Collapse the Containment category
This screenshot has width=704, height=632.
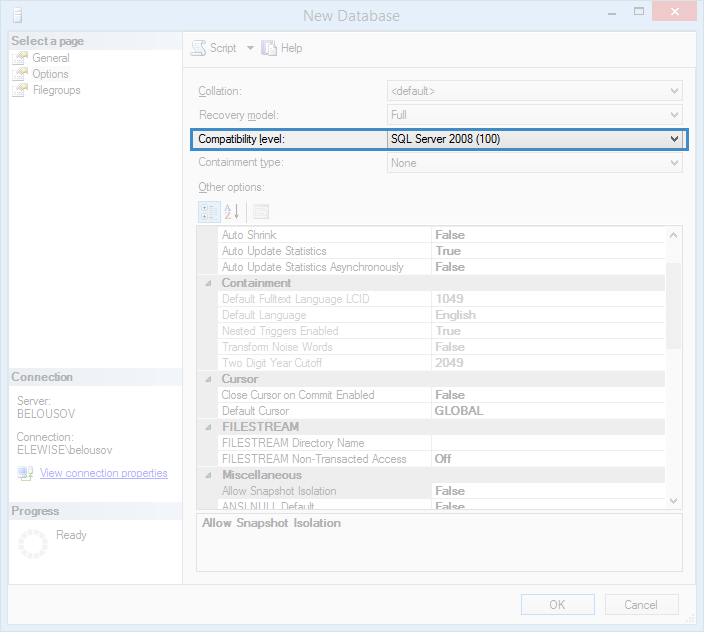click(x=209, y=283)
